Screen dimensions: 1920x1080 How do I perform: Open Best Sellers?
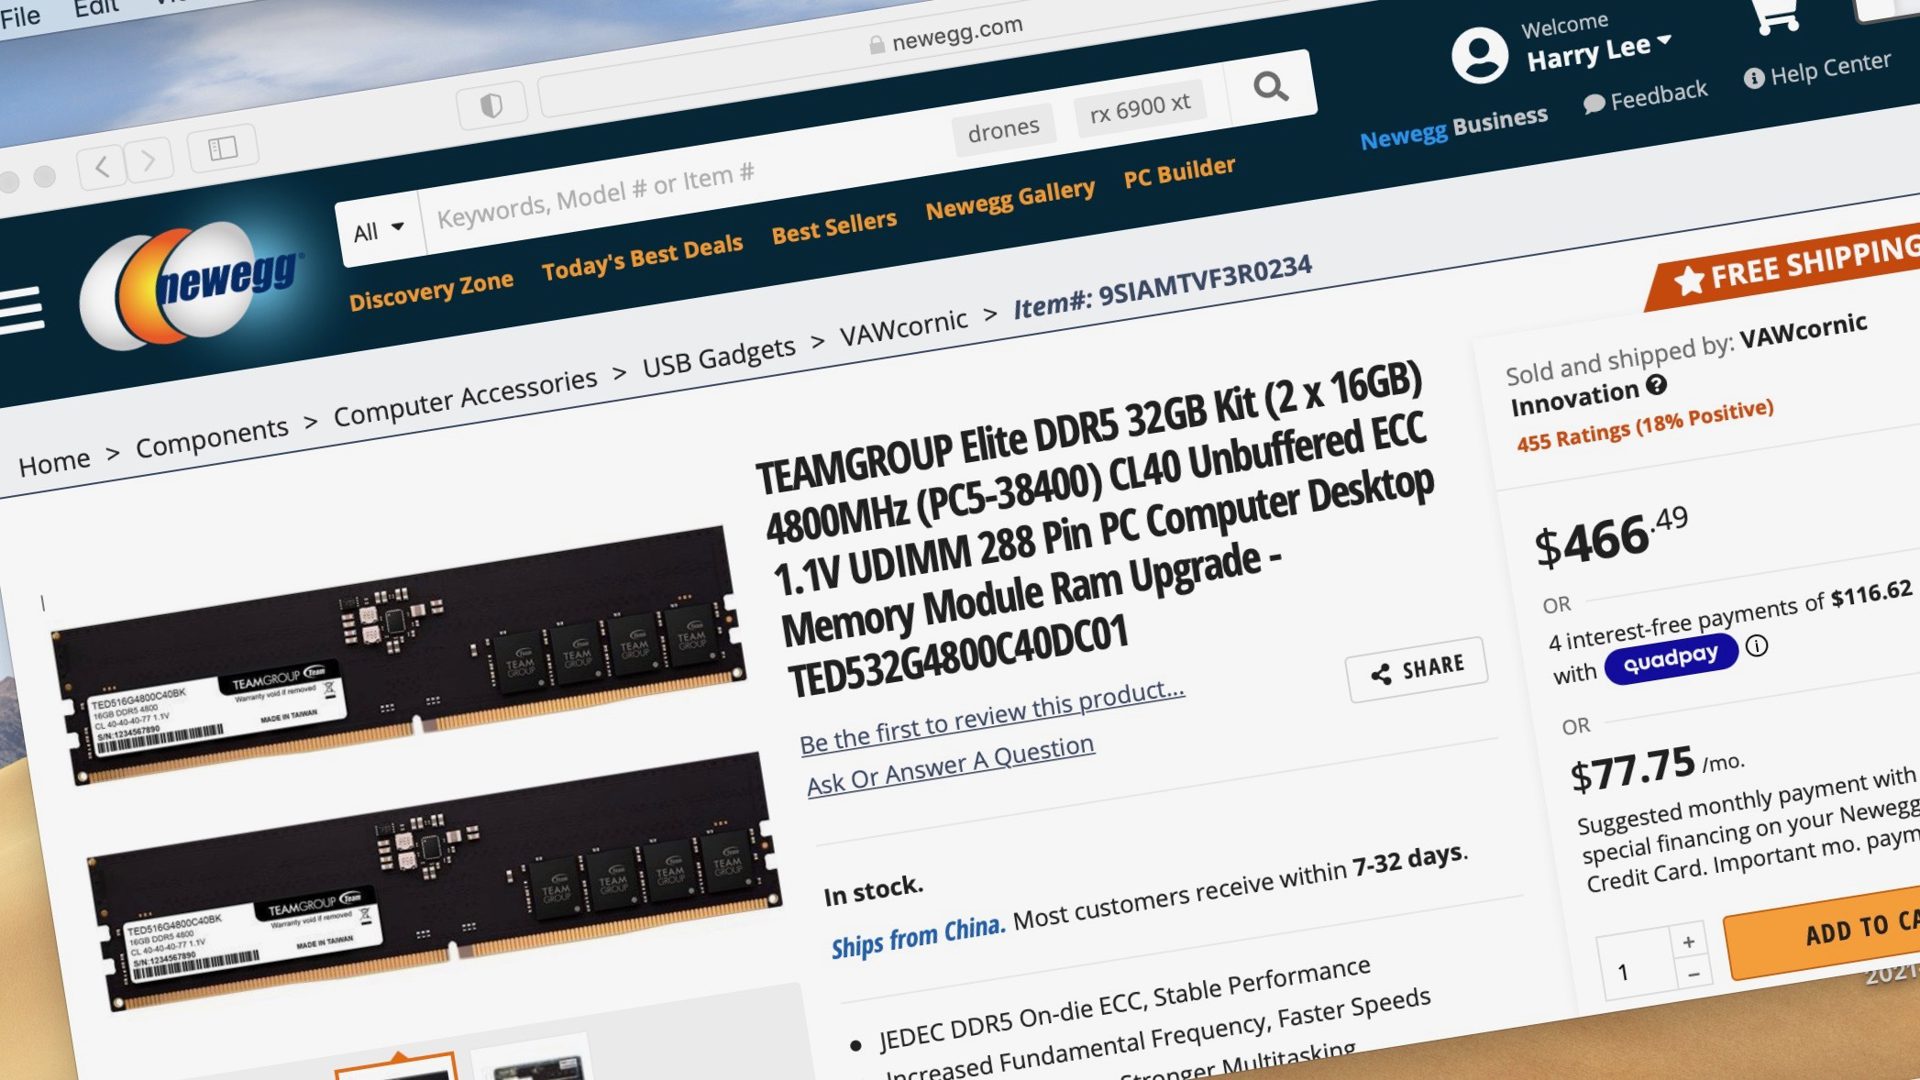(x=834, y=227)
